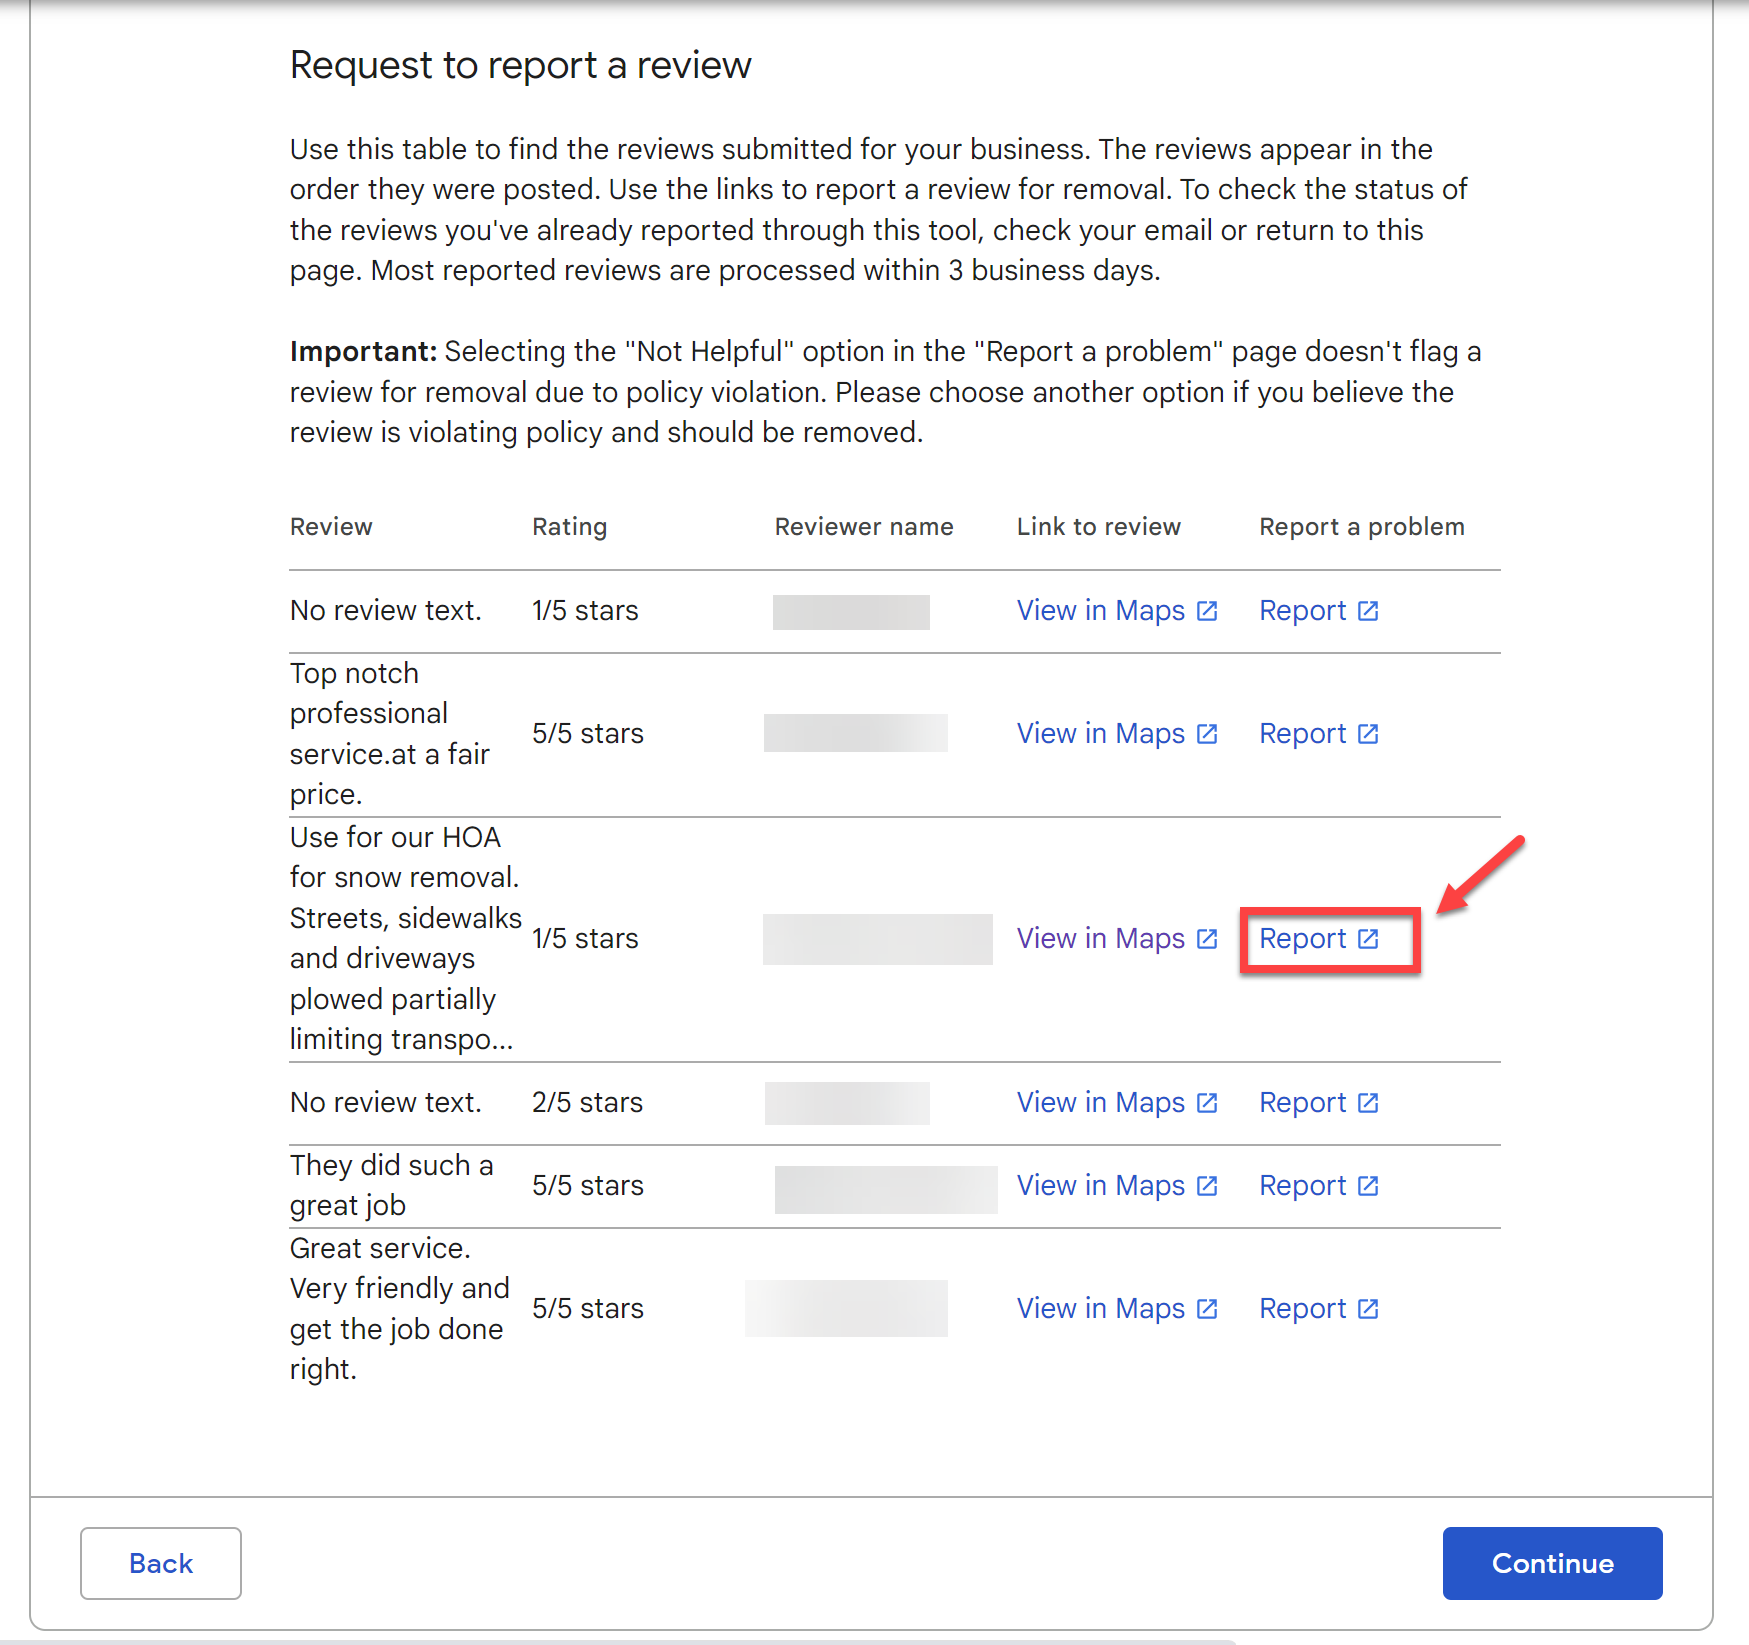Click the external-link icon beside the first Report link
Image resolution: width=1749 pixels, height=1645 pixels.
[x=1369, y=610]
